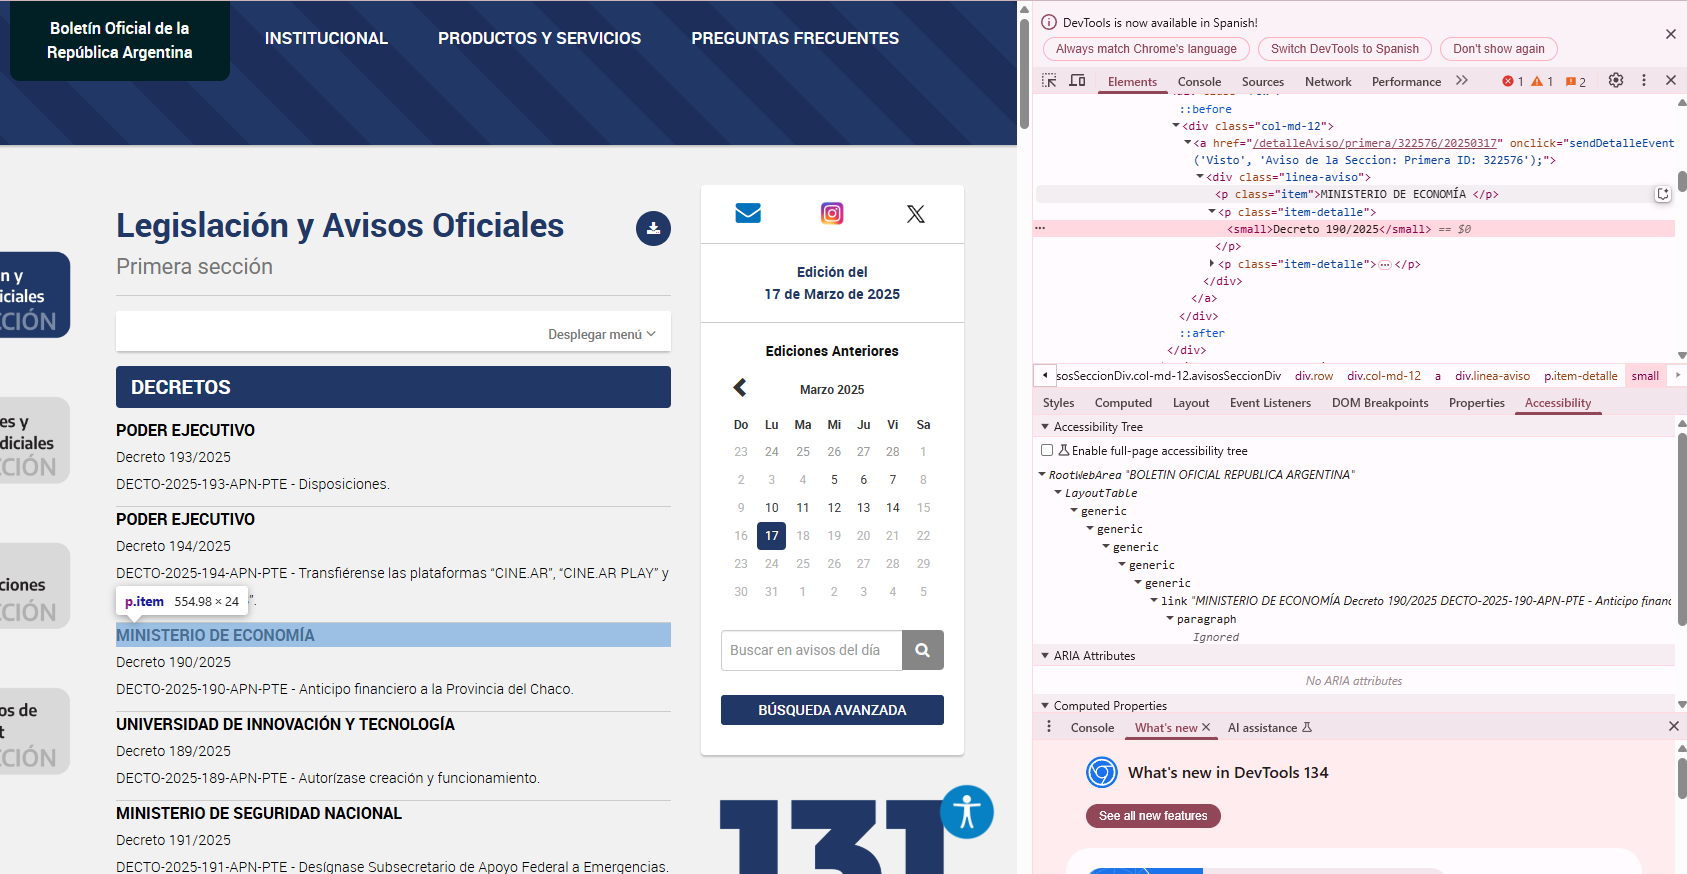Click the X (Twitter) icon

point(915,214)
